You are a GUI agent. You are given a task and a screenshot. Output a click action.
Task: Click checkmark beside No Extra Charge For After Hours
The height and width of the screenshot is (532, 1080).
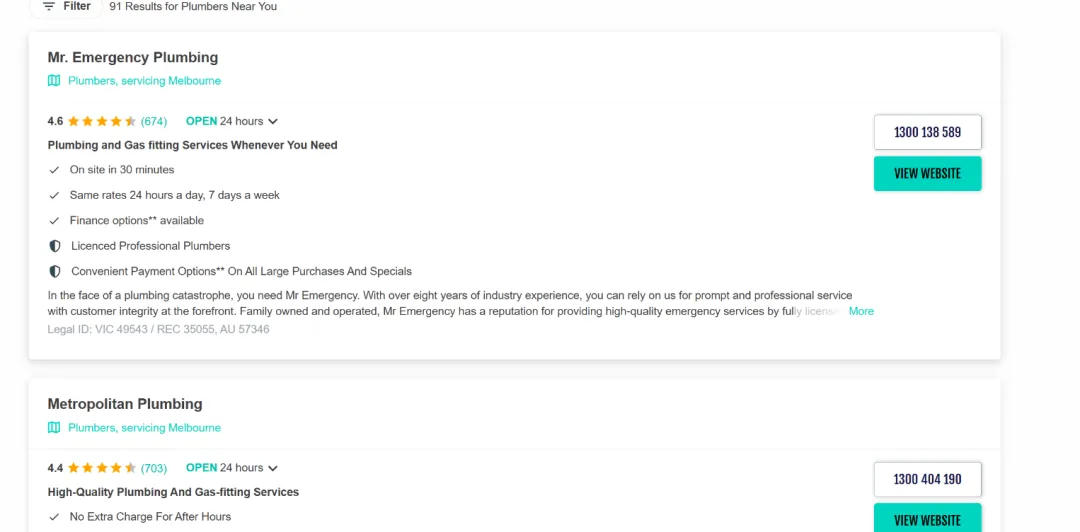tap(55, 517)
